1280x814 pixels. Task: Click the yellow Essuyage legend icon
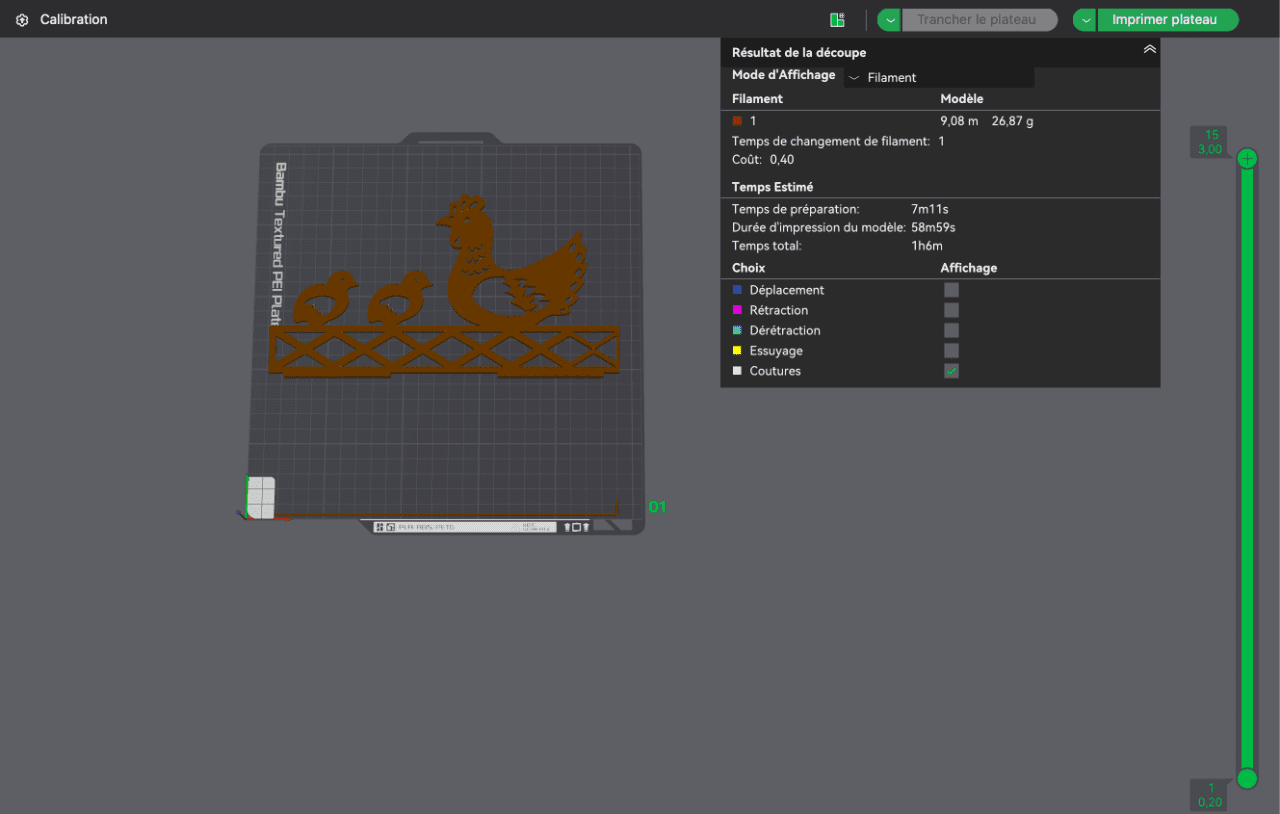coord(738,351)
